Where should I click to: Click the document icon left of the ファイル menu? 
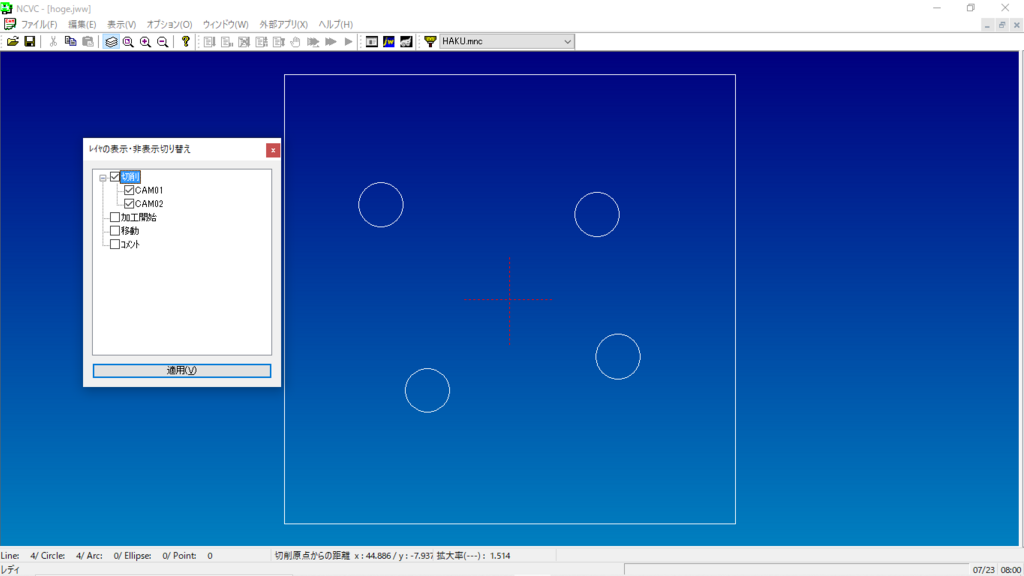pyautogui.click(x=10, y=24)
